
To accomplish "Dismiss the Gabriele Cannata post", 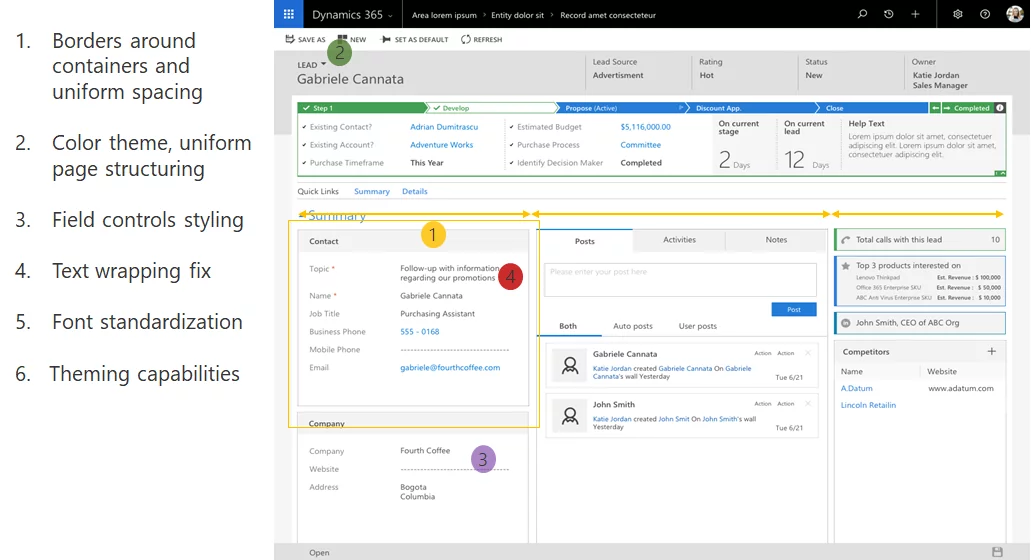I will point(808,353).
